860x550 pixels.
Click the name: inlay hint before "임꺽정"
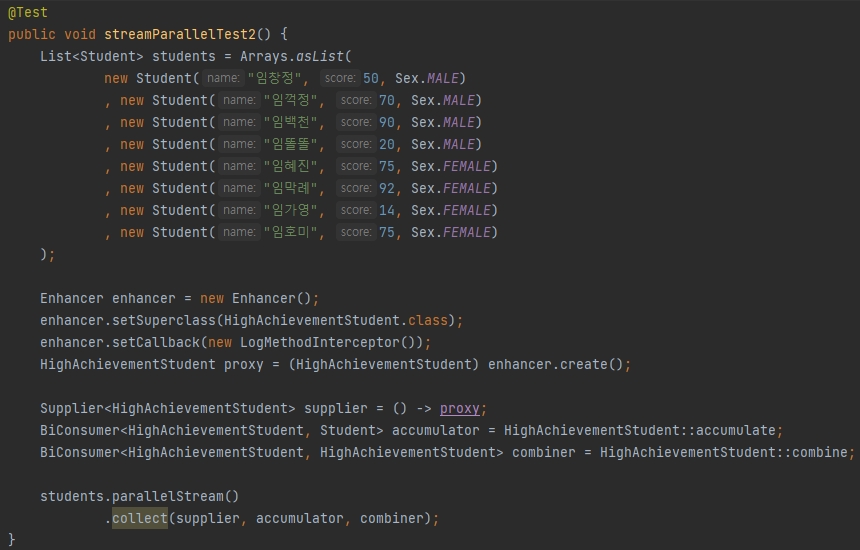(239, 100)
